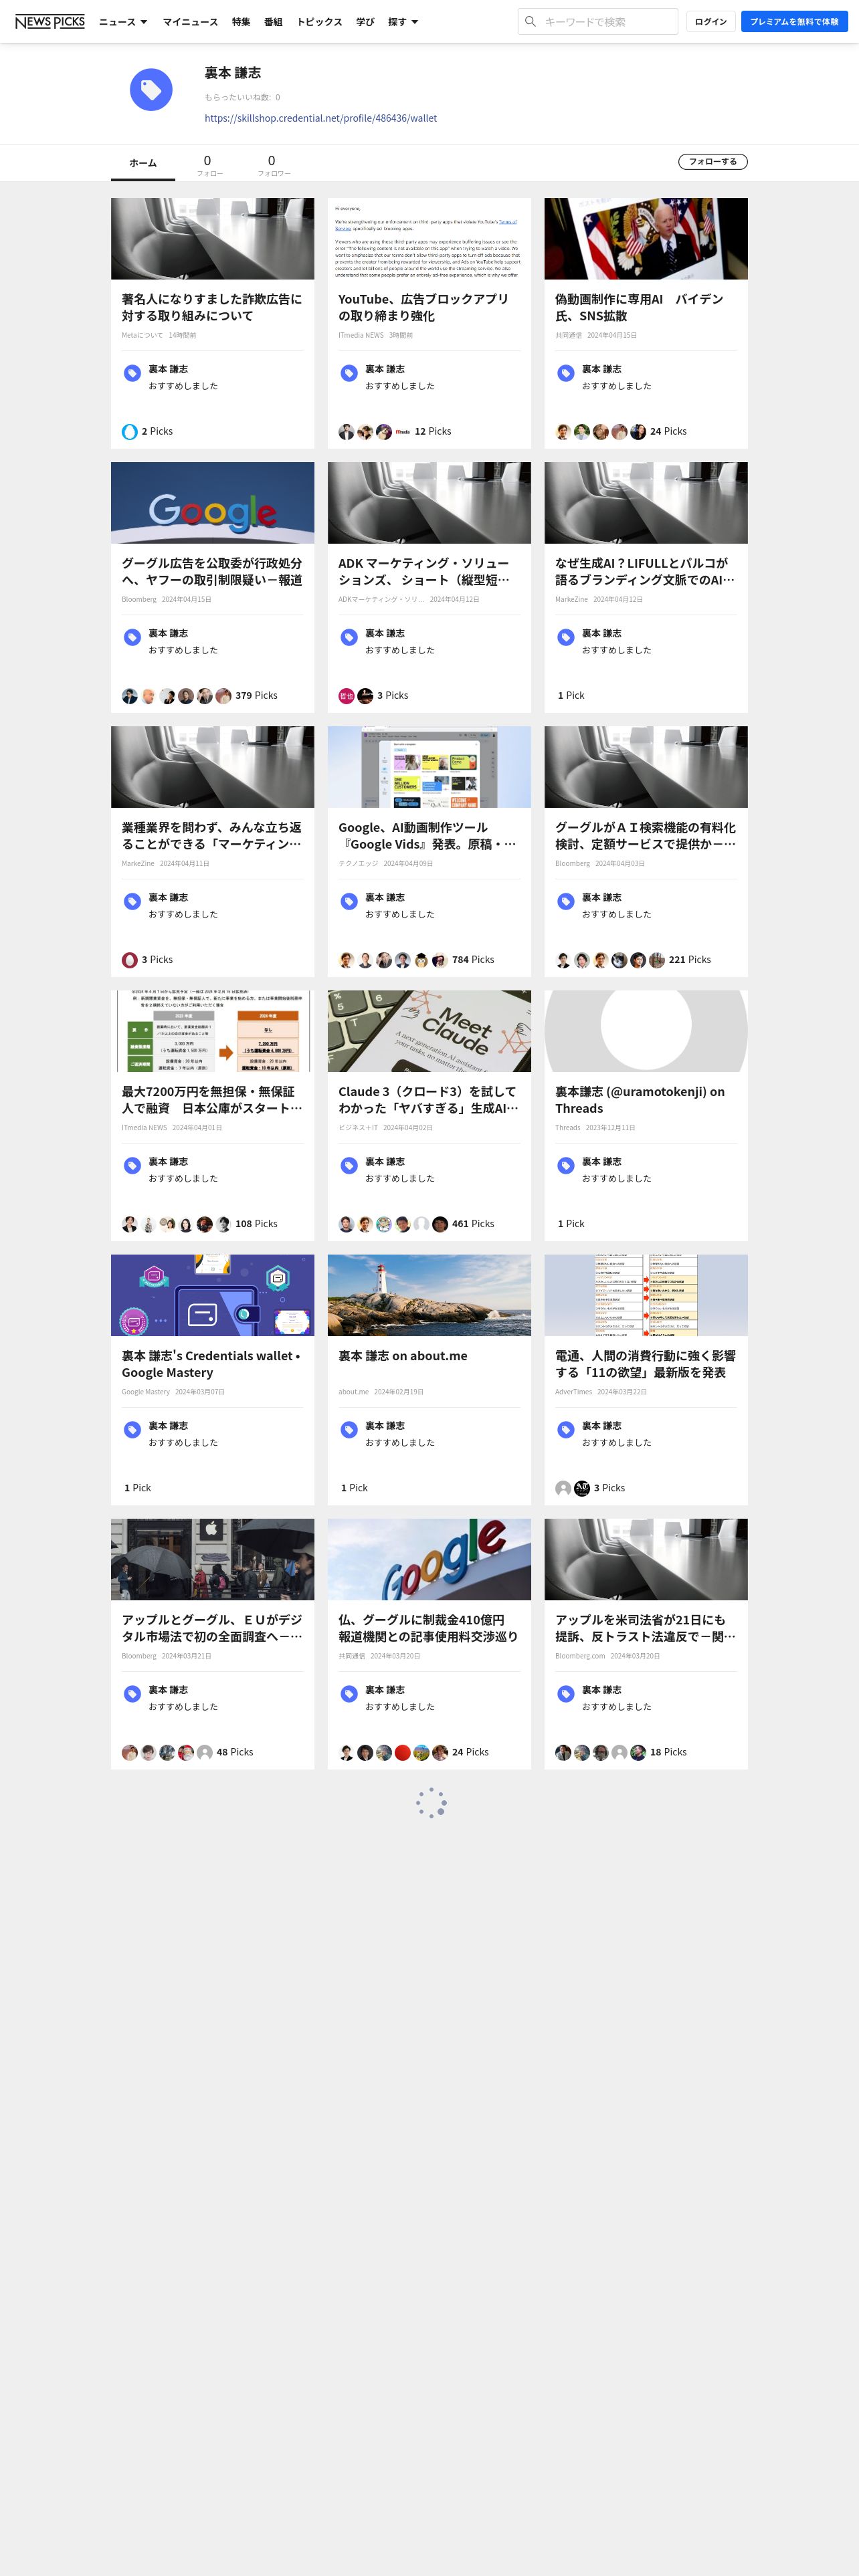Click user icon on ＡＩ検索機能の有料化 card
The height and width of the screenshot is (2576, 859).
click(x=566, y=901)
